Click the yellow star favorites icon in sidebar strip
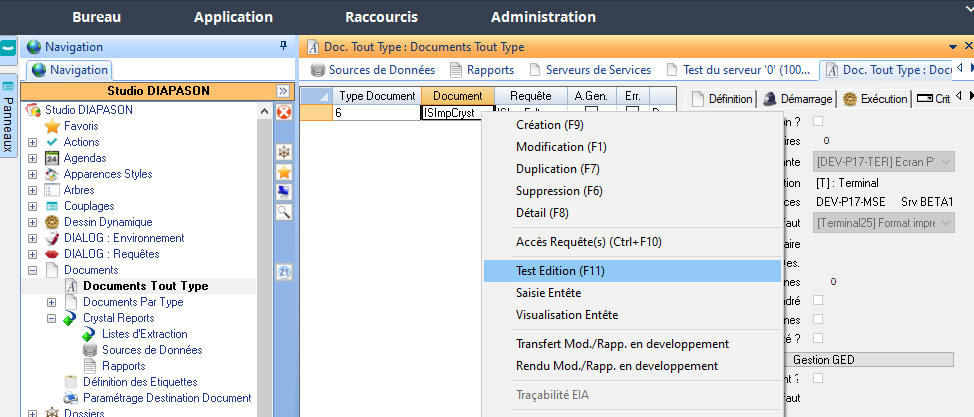 pos(283,172)
